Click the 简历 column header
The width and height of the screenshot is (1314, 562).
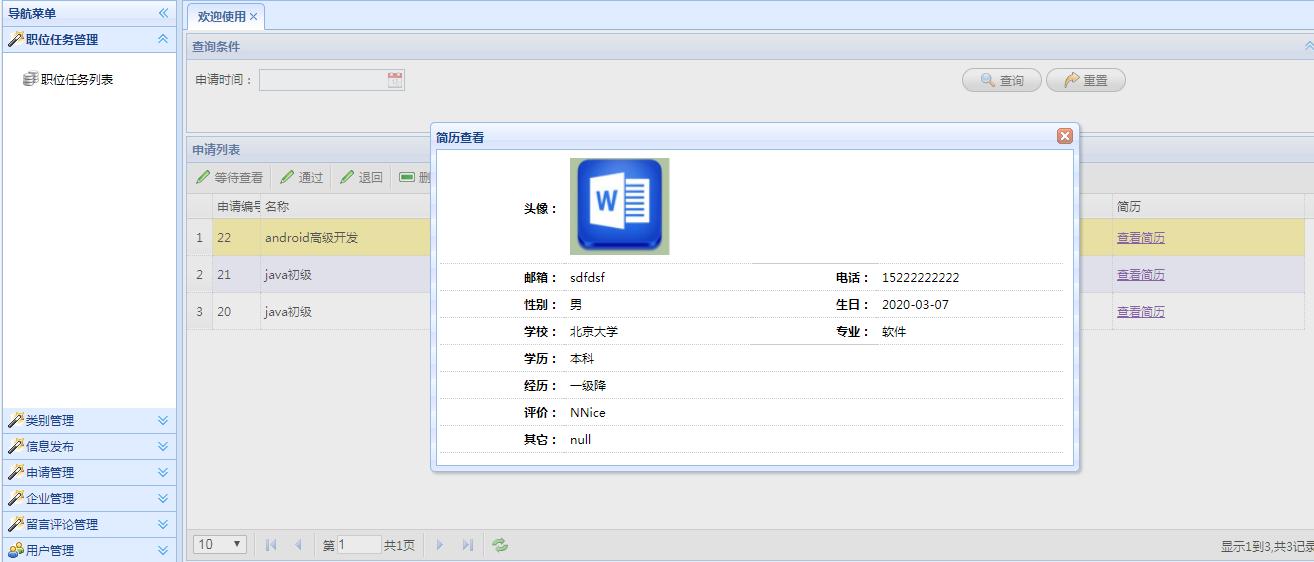point(1208,207)
